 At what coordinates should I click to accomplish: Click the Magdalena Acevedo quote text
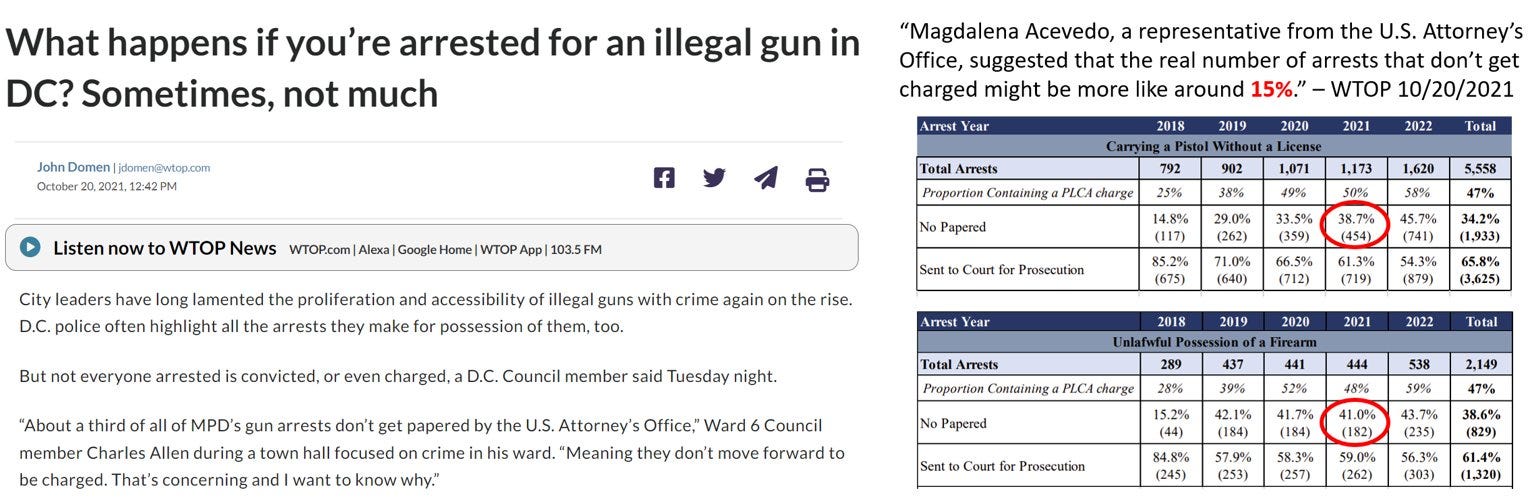pyautogui.click(x=1209, y=60)
